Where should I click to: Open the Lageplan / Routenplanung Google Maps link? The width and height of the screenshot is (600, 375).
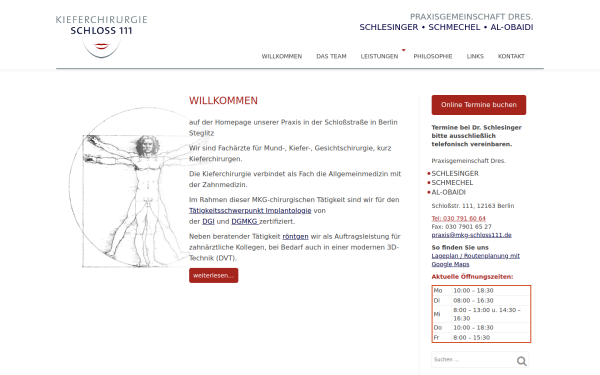(x=476, y=260)
